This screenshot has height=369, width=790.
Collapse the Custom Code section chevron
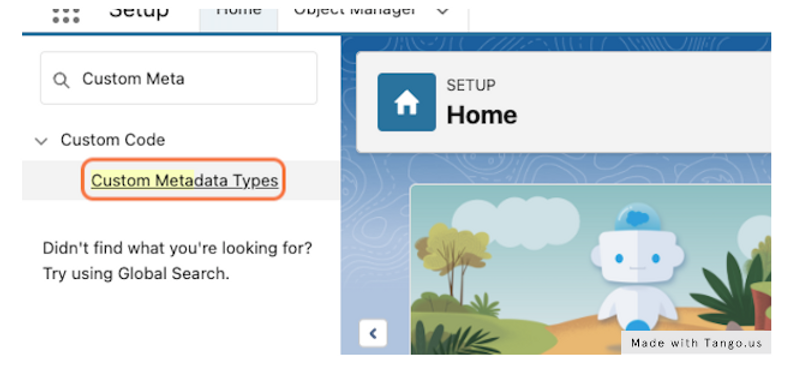click(41, 141)
